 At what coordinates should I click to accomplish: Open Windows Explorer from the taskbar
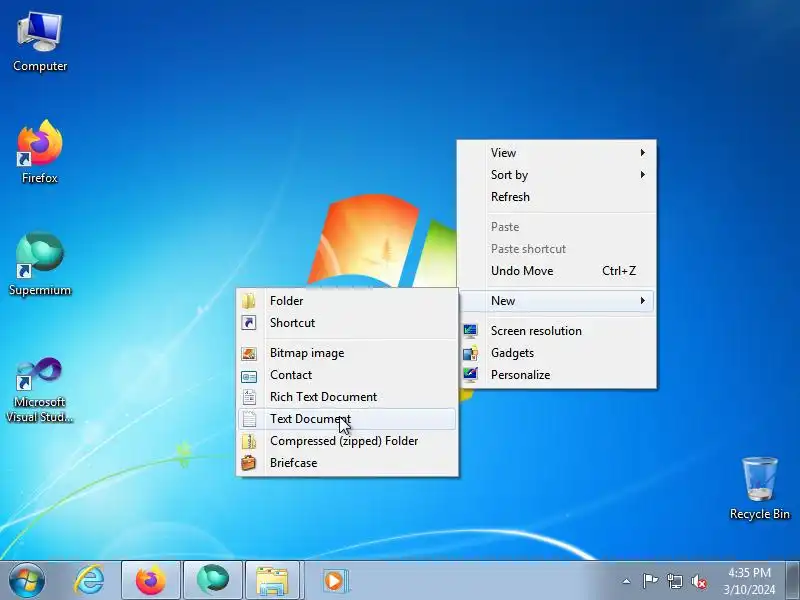point(272,581)
